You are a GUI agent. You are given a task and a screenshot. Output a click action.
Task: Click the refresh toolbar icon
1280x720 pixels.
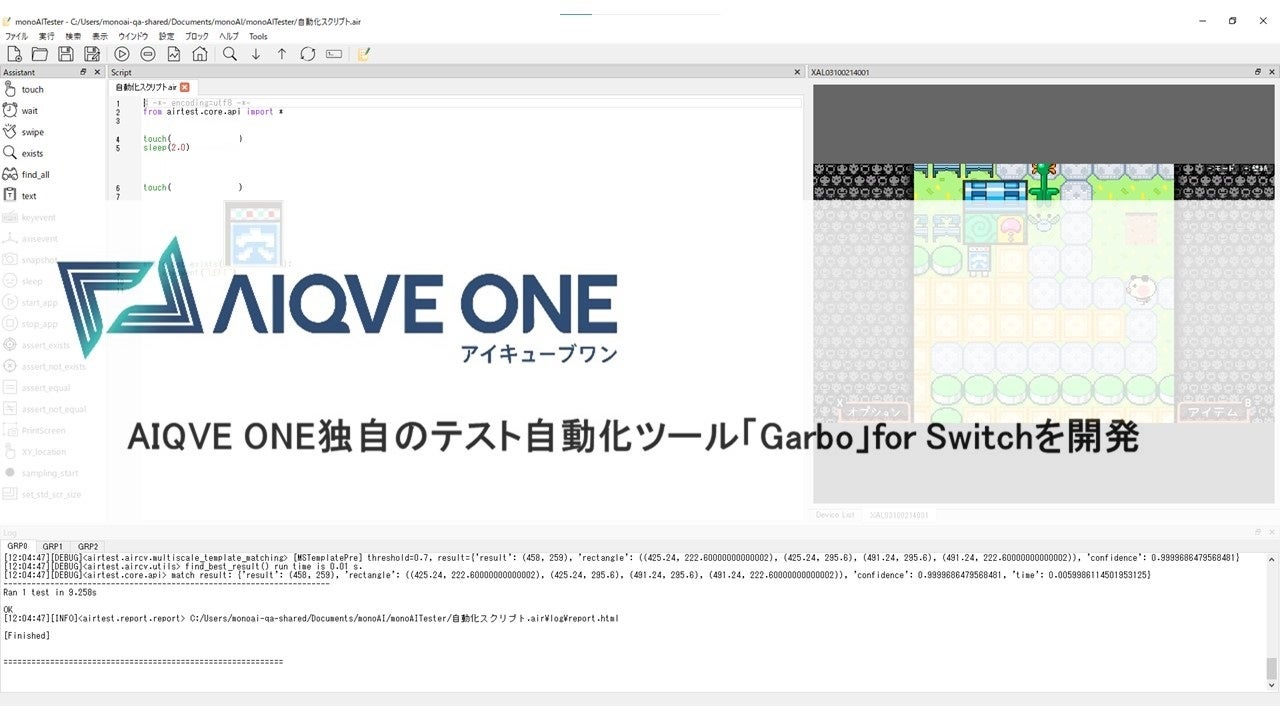308,54
